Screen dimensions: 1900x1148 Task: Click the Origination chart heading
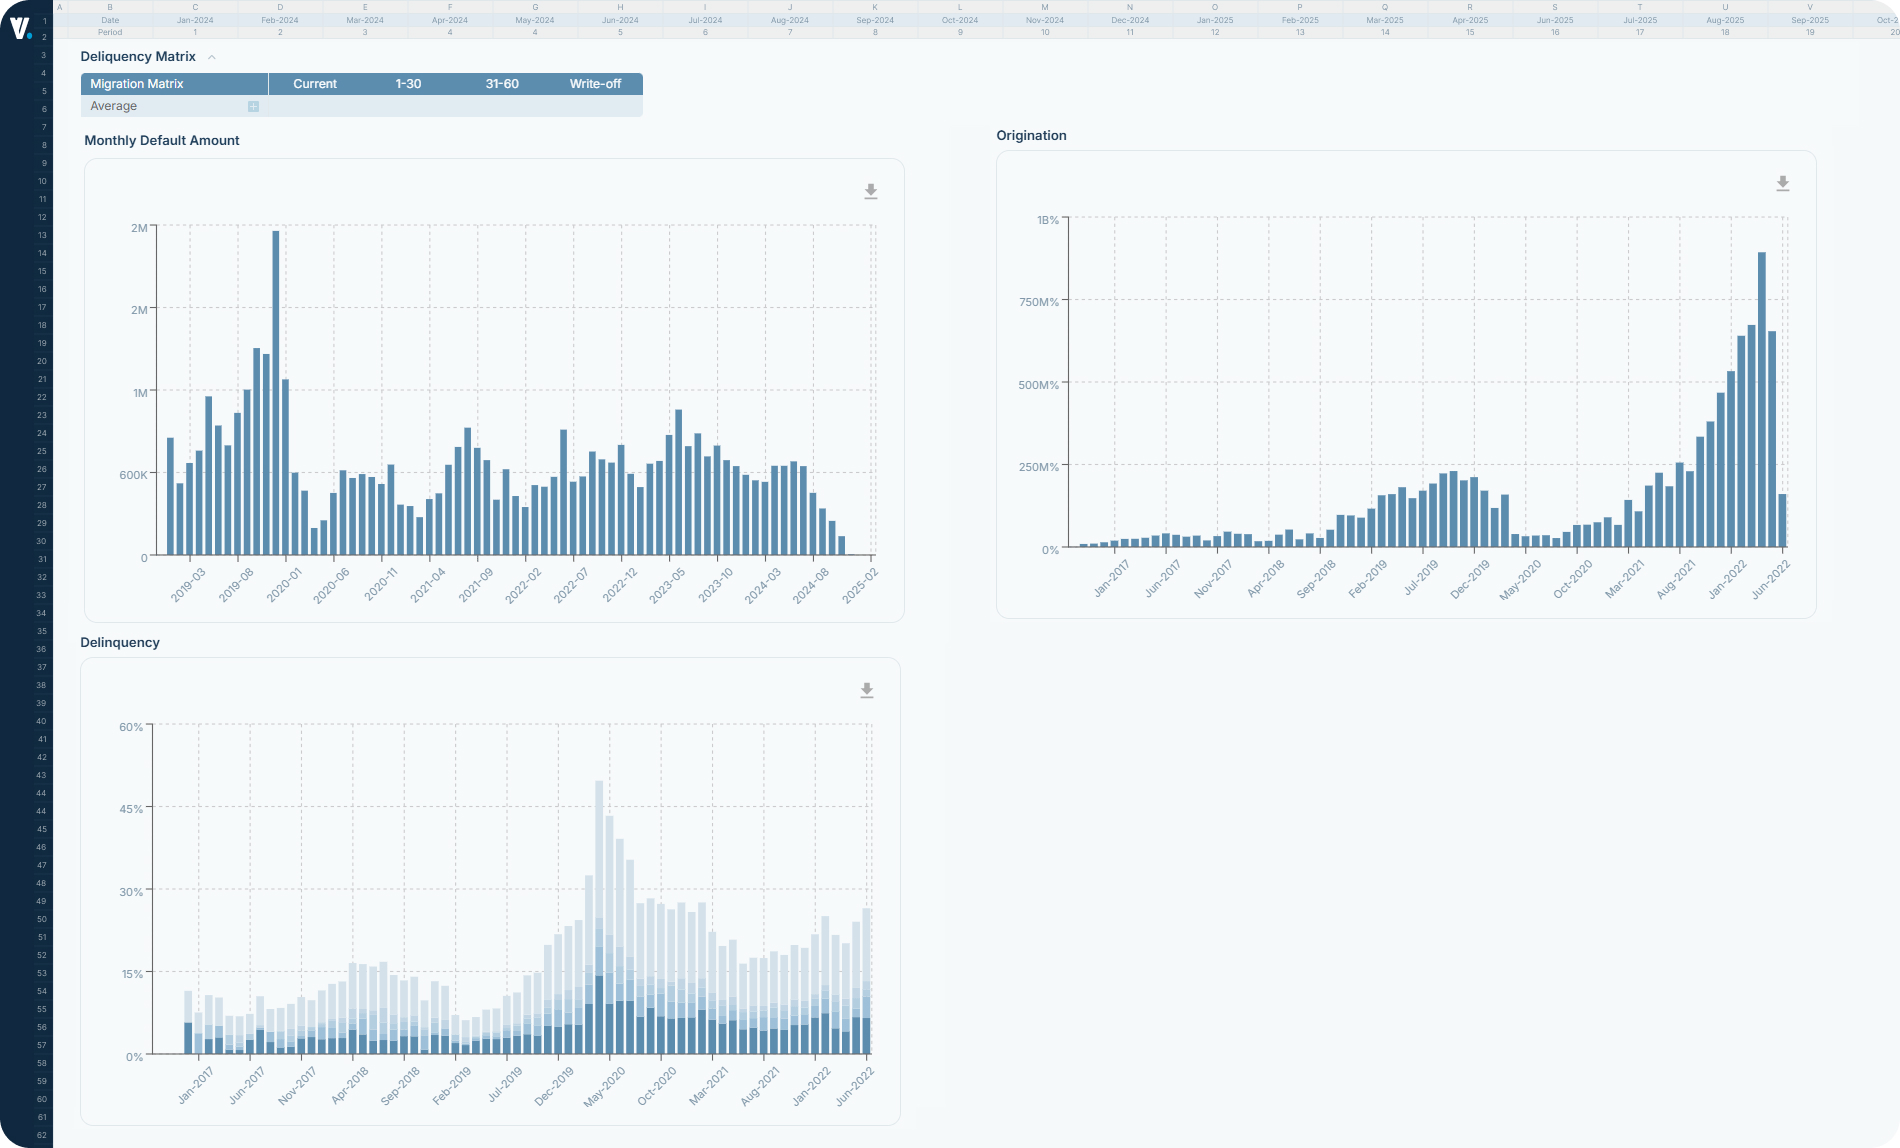coord(1031,135)
